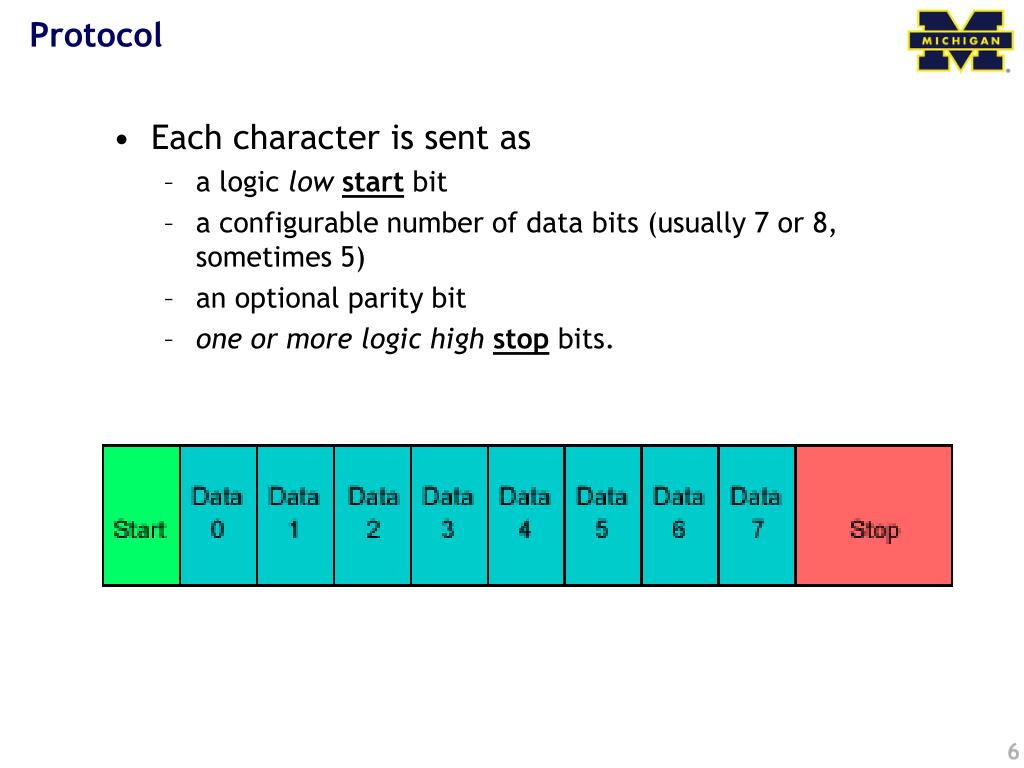Screen dimensions: 1024x768
Task: Click the Data 4 cell
Action: (526, 515)
